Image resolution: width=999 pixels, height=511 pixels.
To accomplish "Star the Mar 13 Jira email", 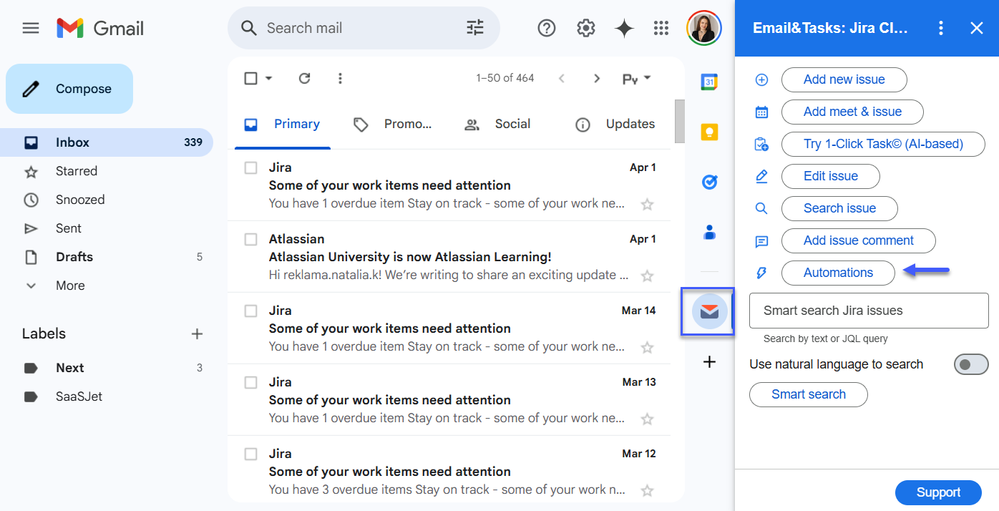I will point(647,419).
